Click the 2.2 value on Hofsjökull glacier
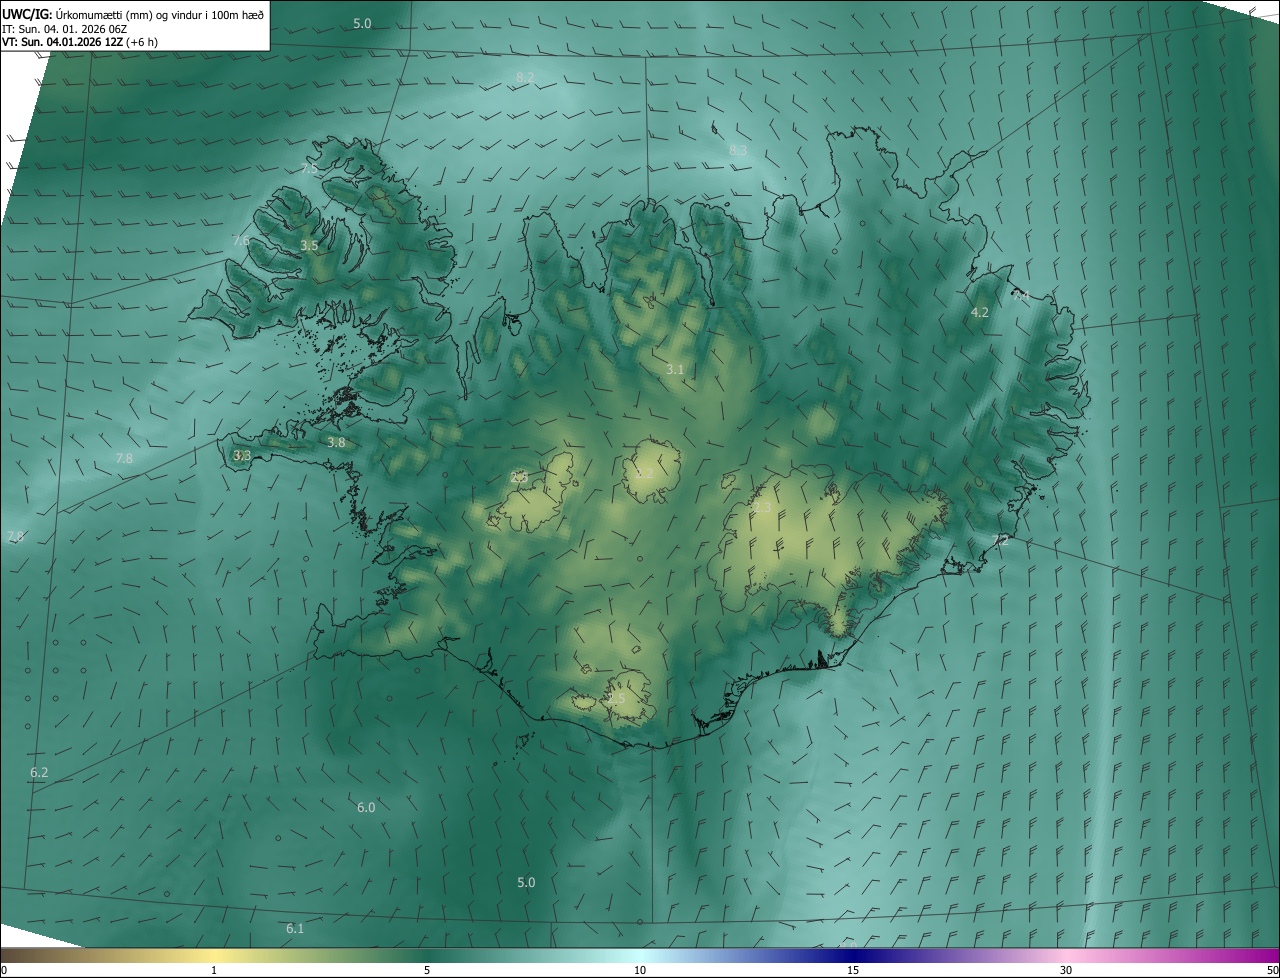 click(644, 473)
